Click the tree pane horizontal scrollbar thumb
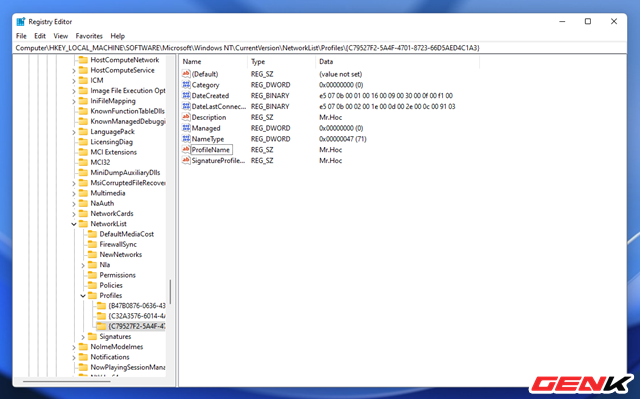The height and width of the screenshot is (399, 640). point(67,381)
